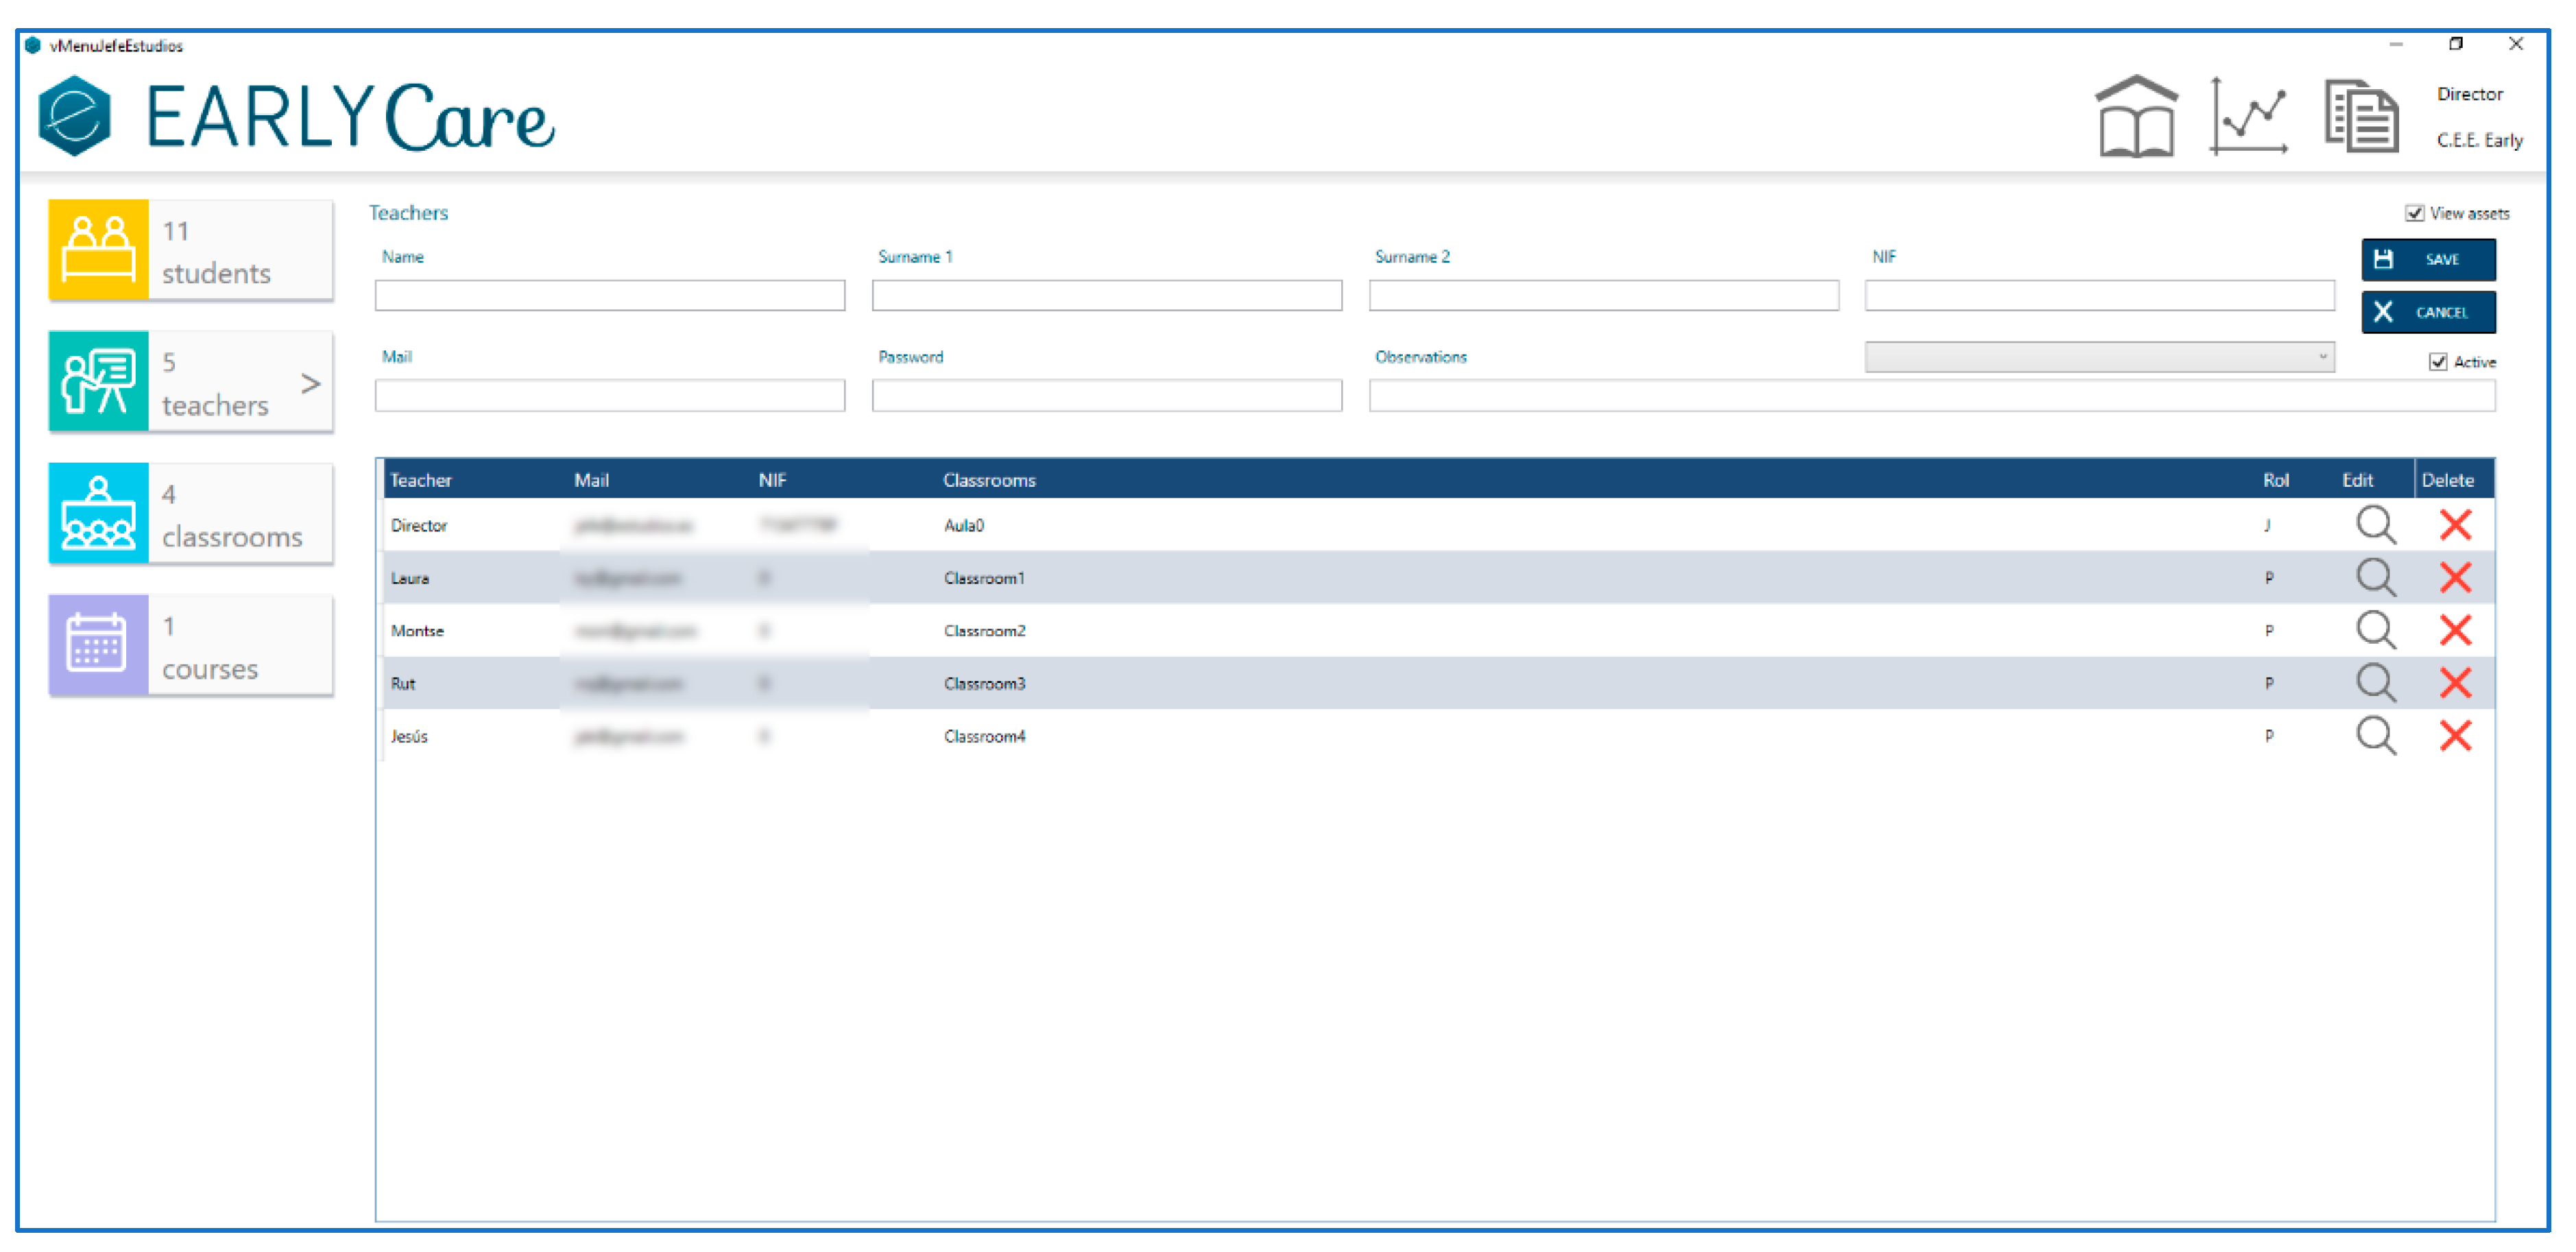Screen dimensions: 2576x1252
Task: Uncheck the Active checkbox
Action: tap(2438, 362)
